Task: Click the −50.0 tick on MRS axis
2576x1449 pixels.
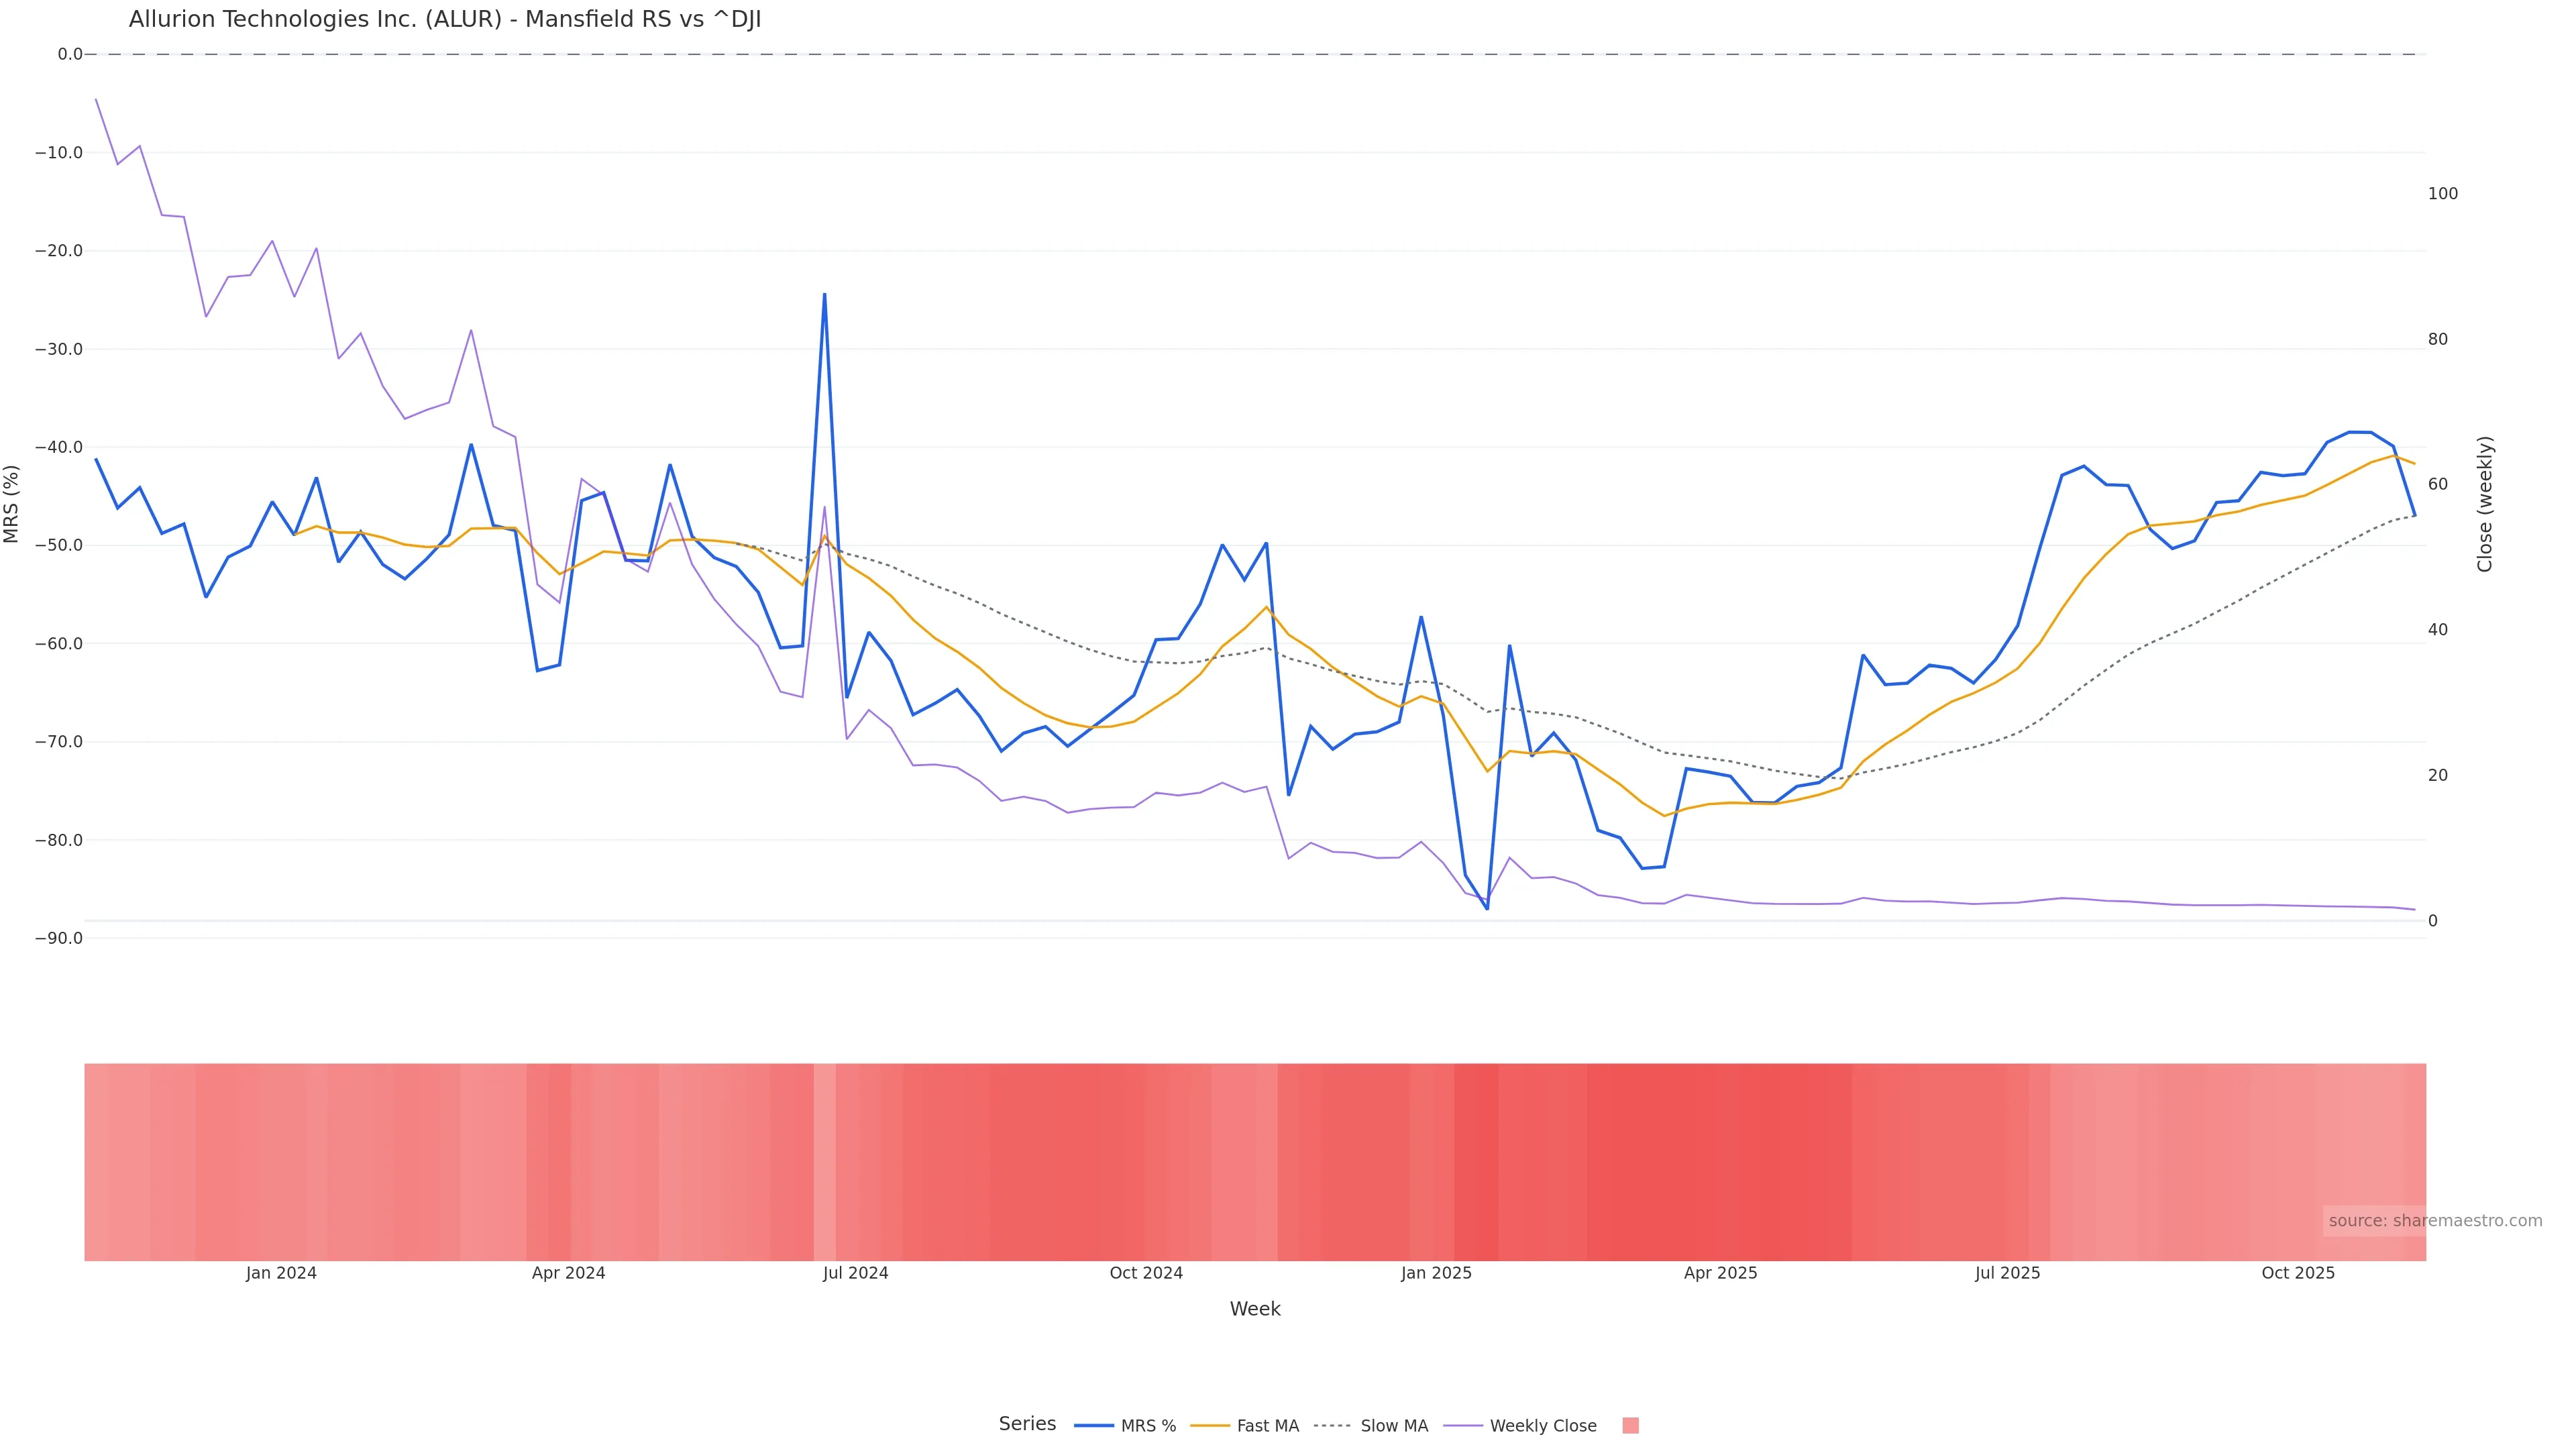Action: coord(59,546)
